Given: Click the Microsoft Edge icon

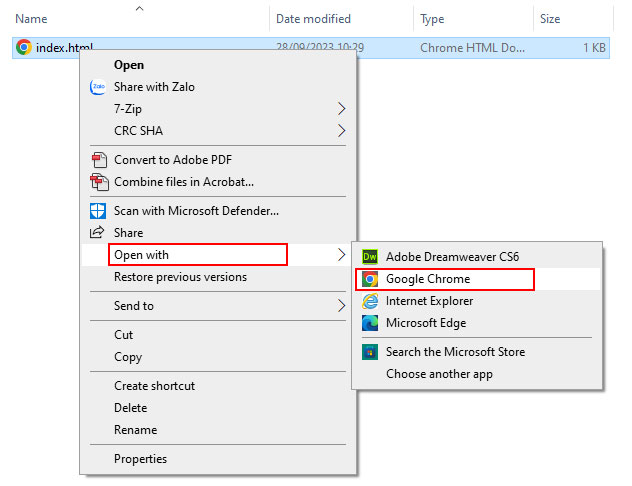Looking at the screenshot, I should (370, 323).
